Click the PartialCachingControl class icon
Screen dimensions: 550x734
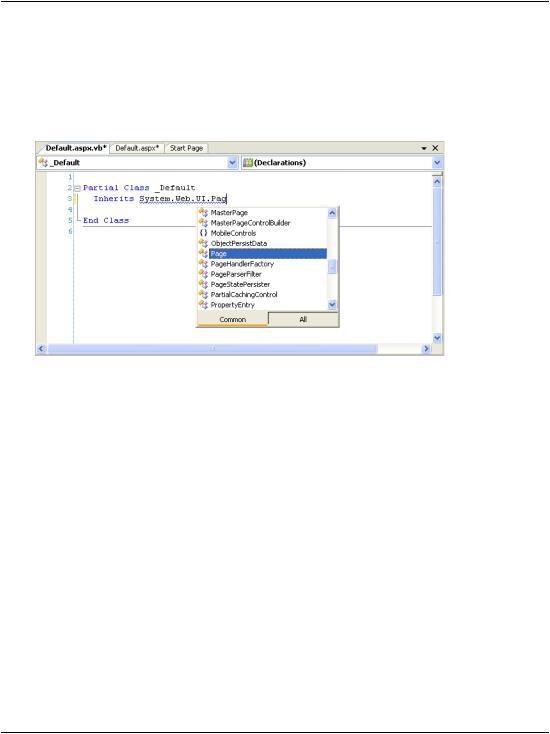coord(203,294)
